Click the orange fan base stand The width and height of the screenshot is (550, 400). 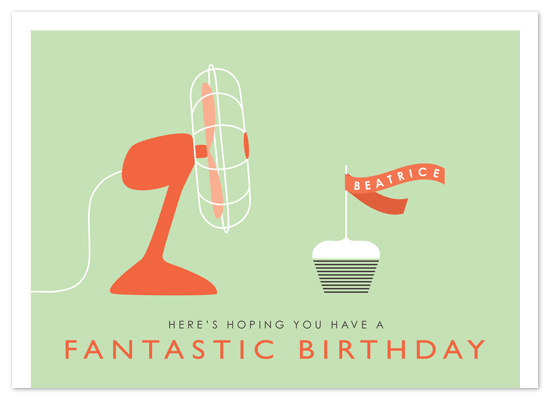click(163, 279)
